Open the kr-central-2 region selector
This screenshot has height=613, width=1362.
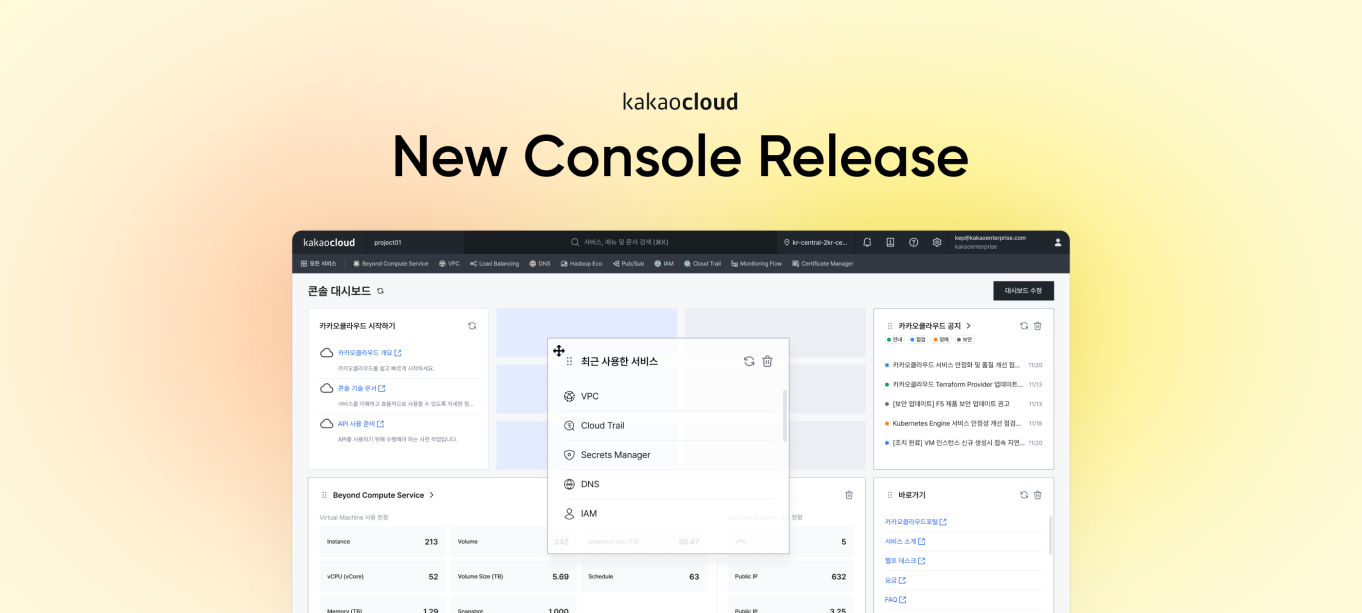click(814, 242)
